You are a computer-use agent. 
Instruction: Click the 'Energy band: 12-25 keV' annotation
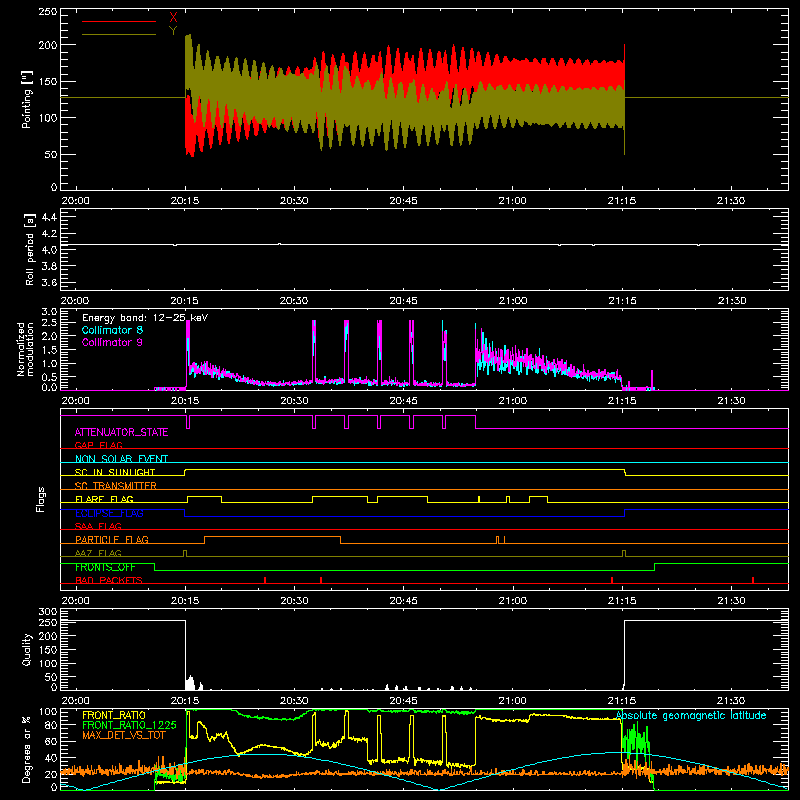(x=145, y=318)
